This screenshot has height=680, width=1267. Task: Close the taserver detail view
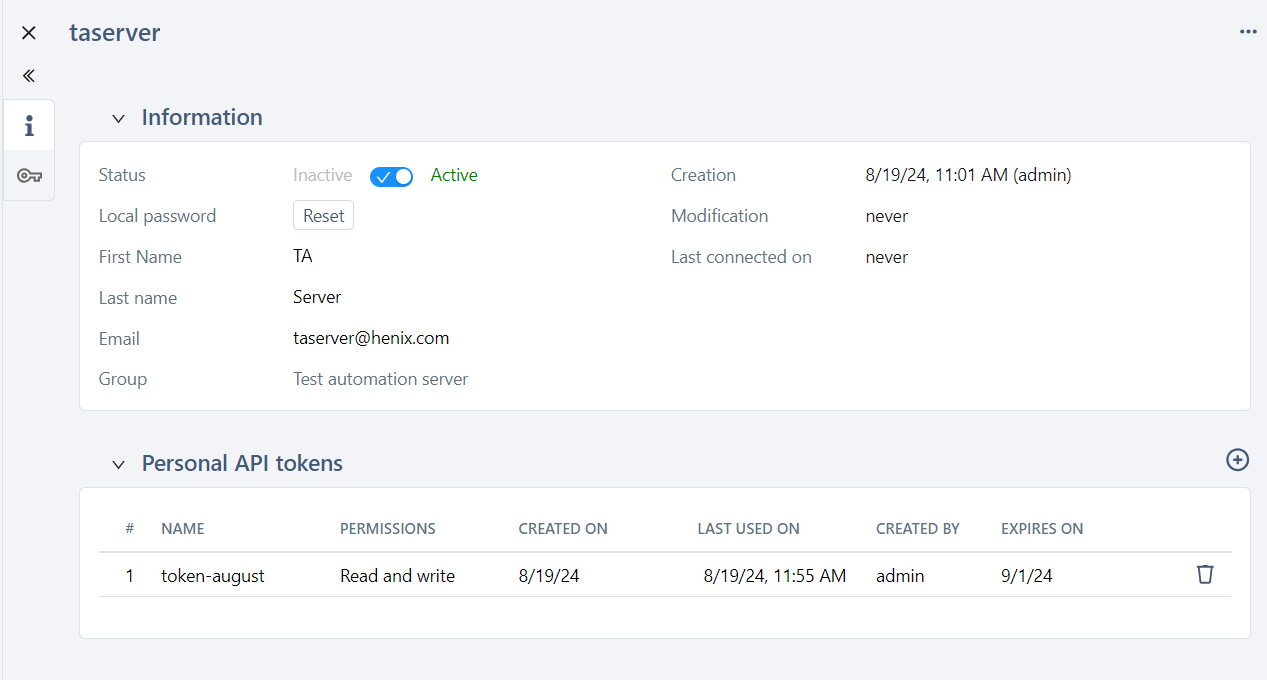28,32
